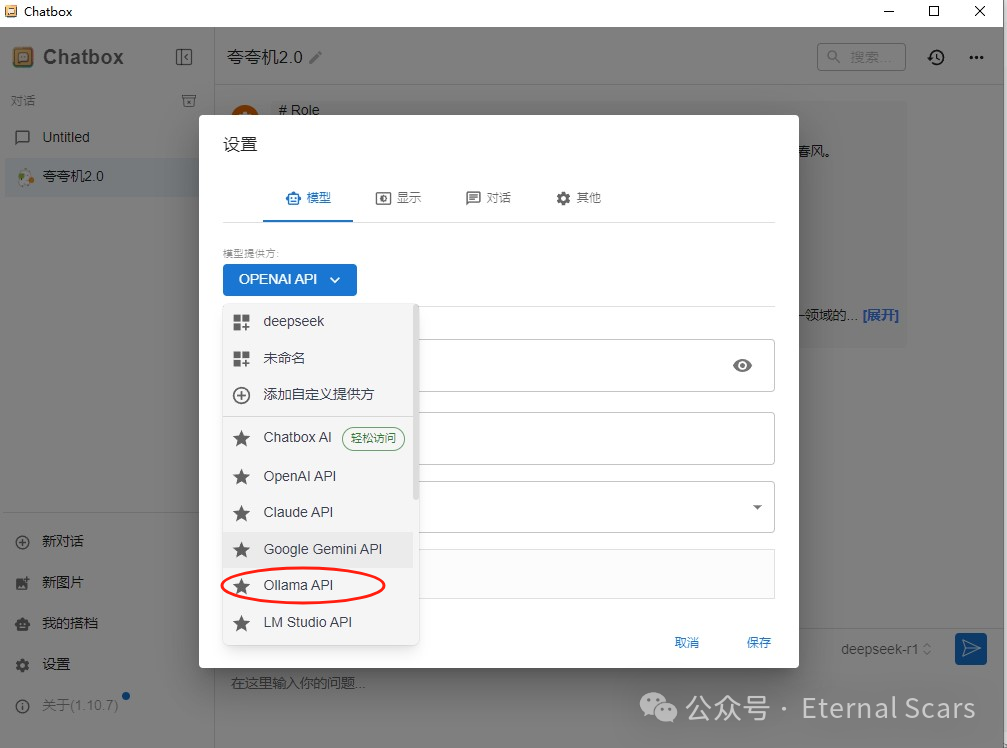The height and width of the screenshot is (748, 1007).
Task: Edit the title with the pencil icon
Action: pos(315,58)
